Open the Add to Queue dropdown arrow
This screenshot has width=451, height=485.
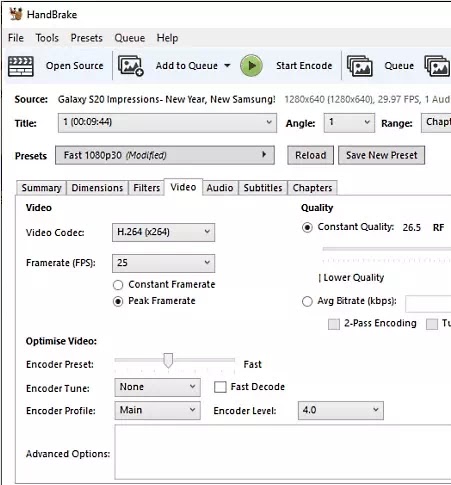tap(227, 66)
